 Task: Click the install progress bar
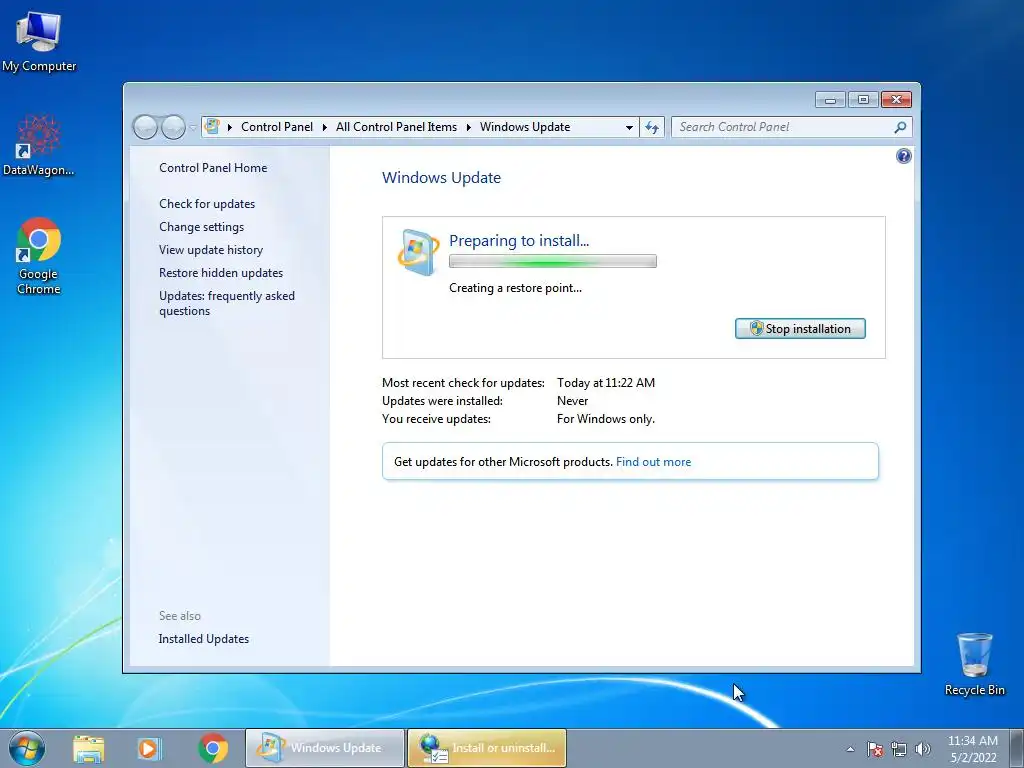(552, 261)
